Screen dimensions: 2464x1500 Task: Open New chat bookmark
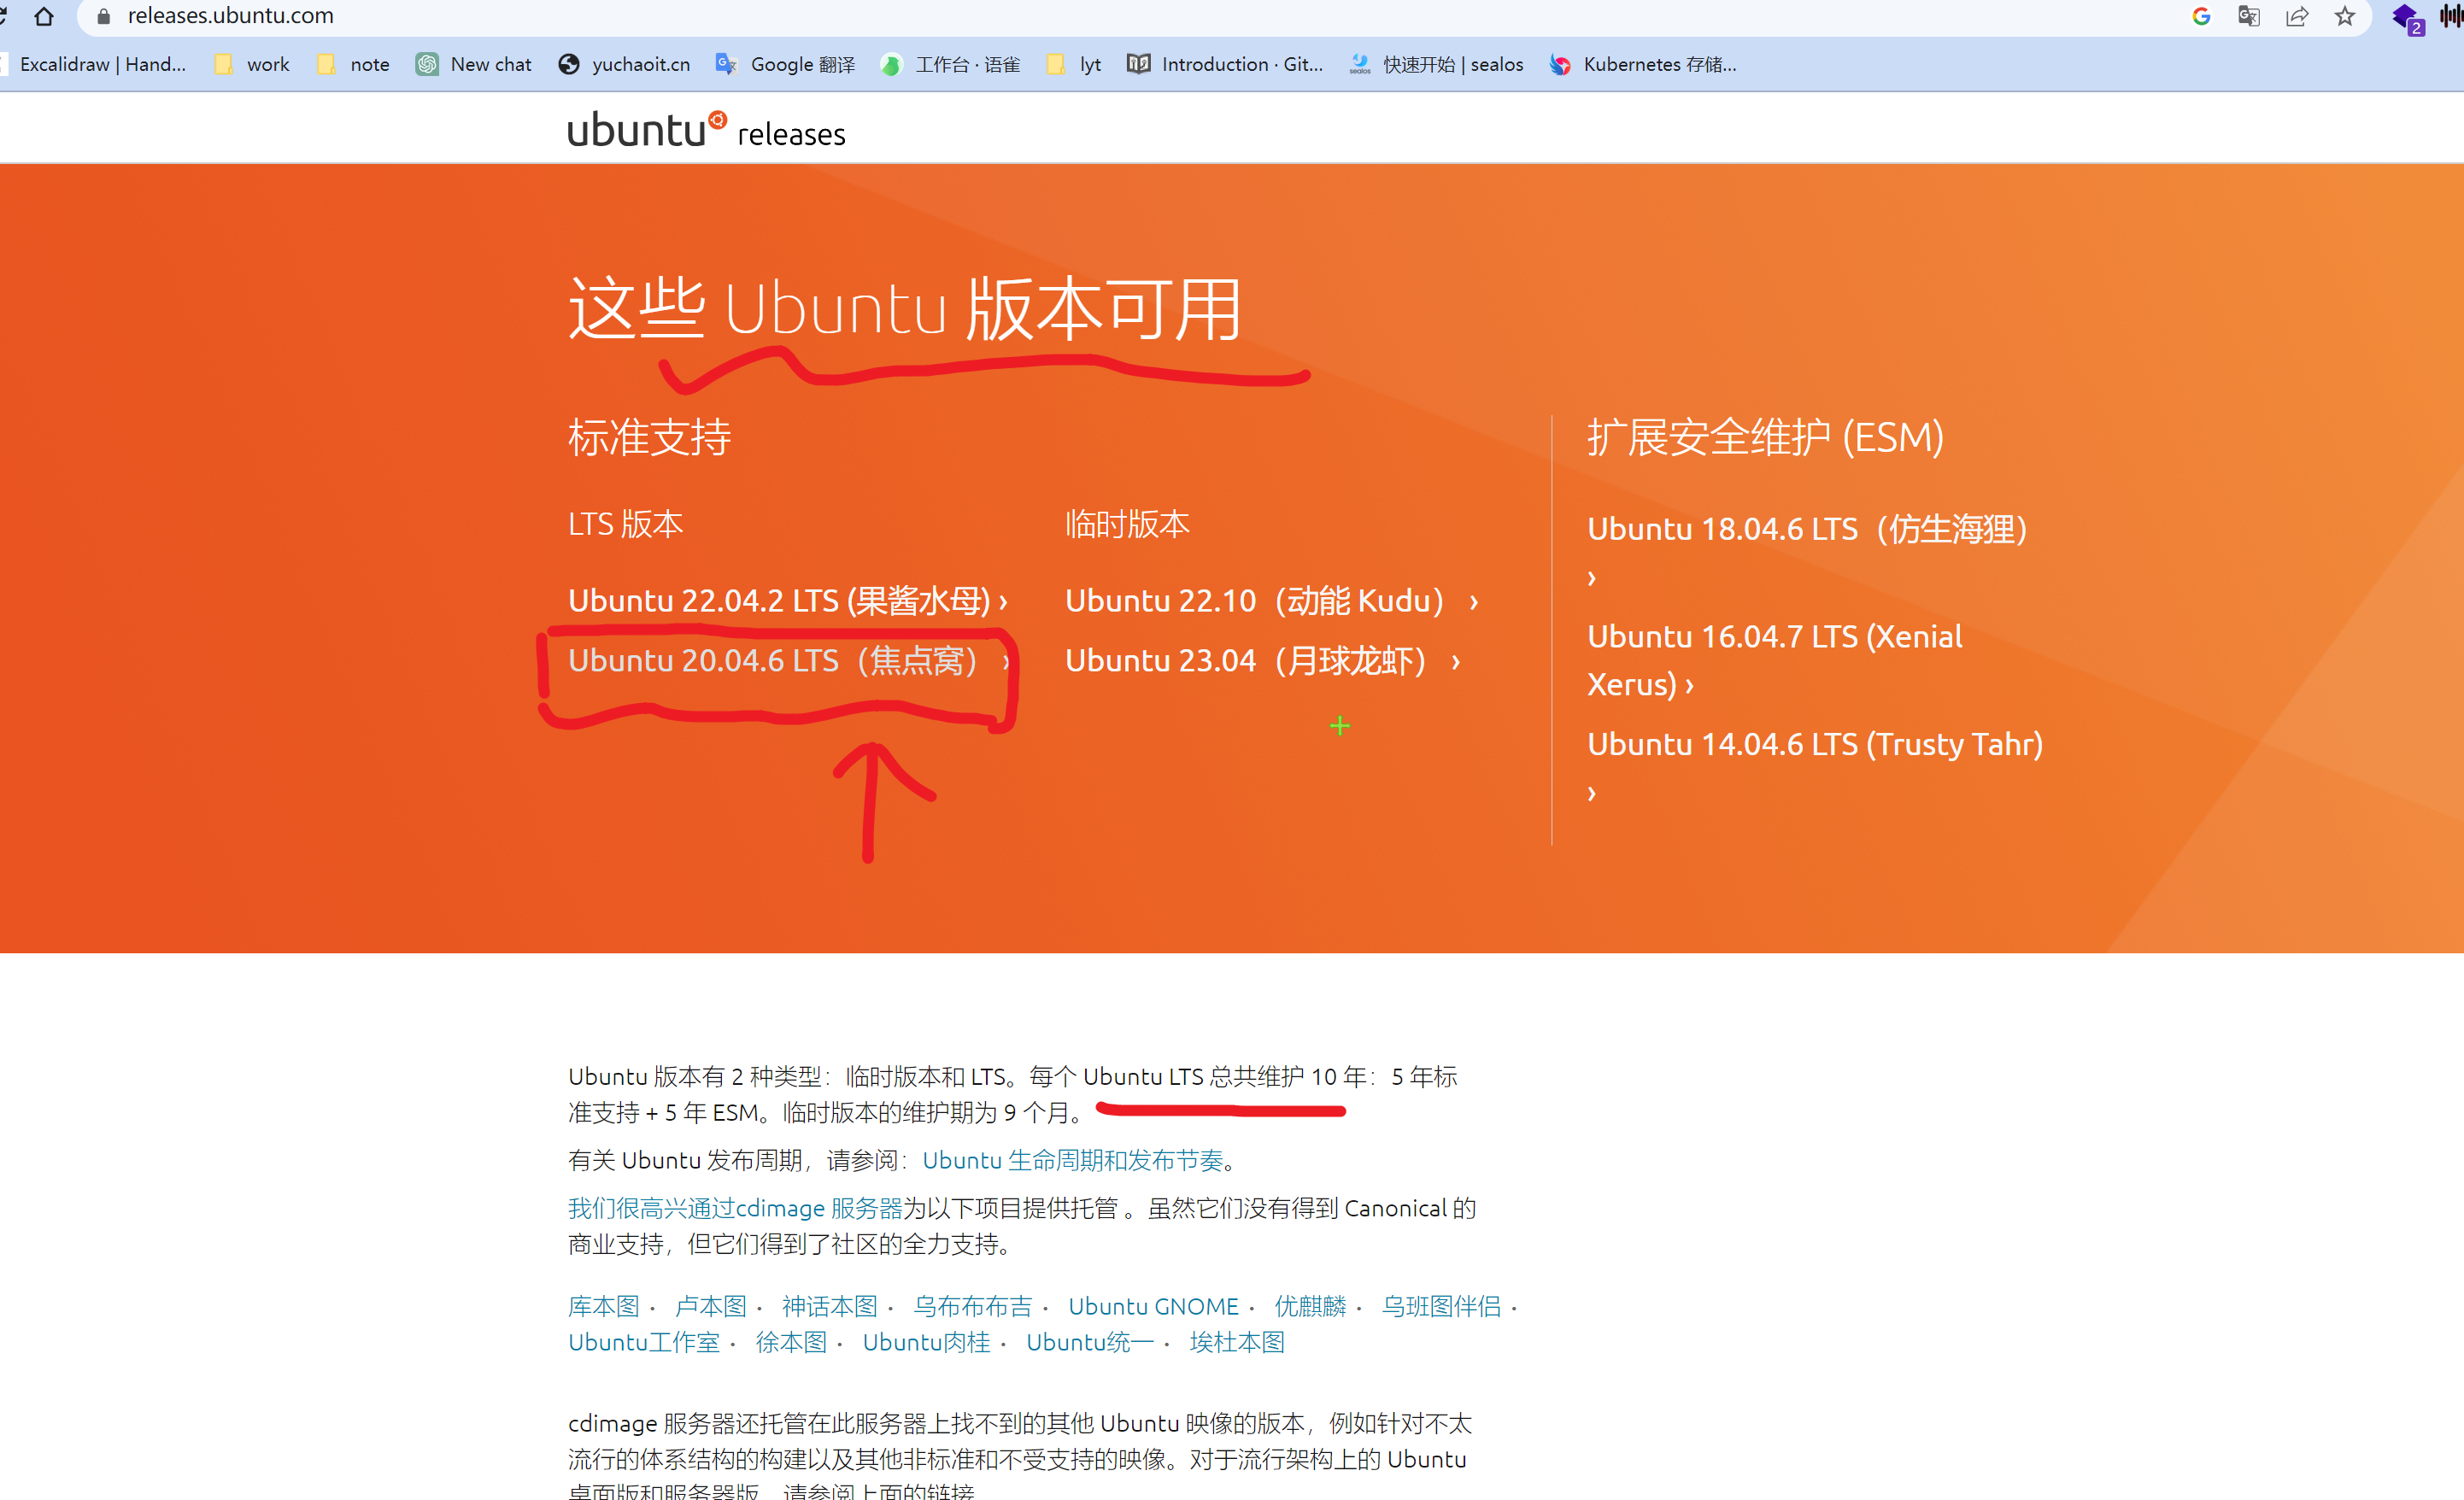click(474, 64)
